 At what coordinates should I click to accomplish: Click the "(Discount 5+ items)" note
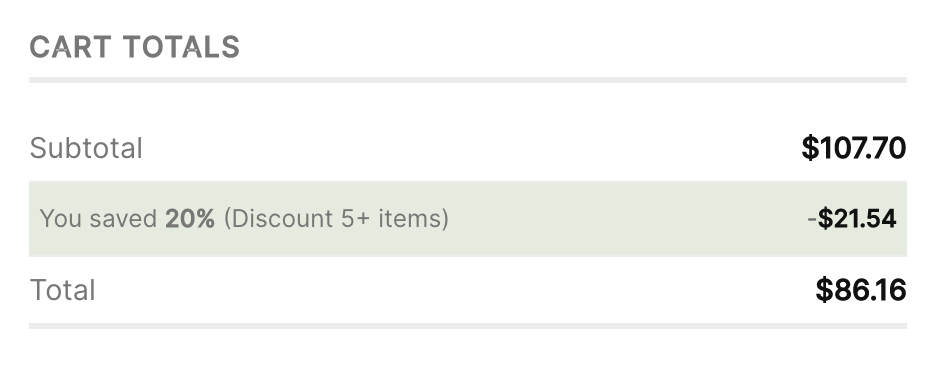coord(336,219)
